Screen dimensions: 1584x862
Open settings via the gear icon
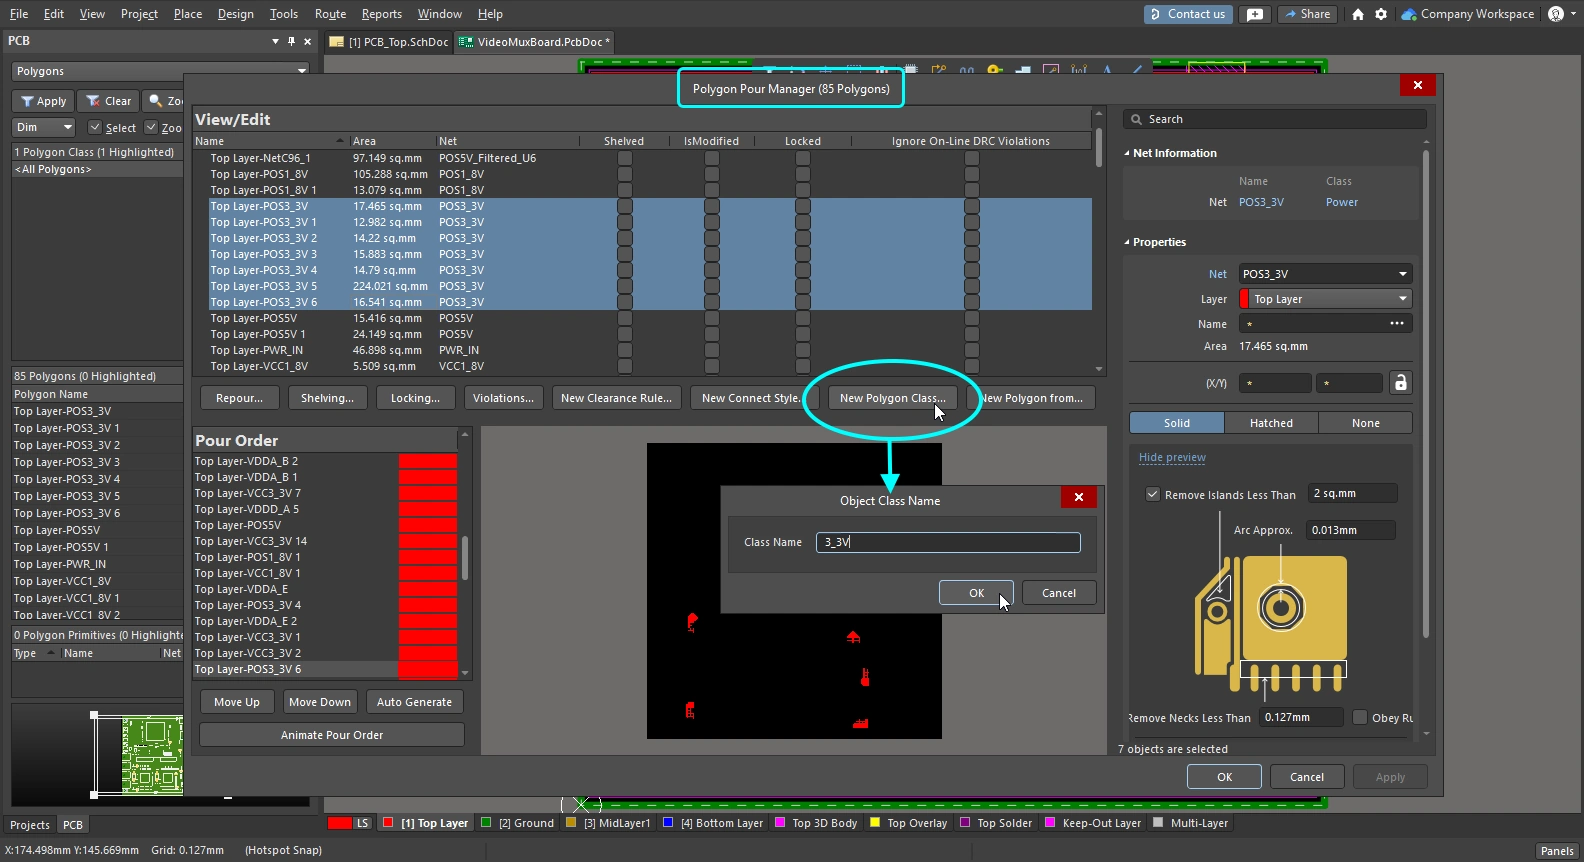[1381, 14]
